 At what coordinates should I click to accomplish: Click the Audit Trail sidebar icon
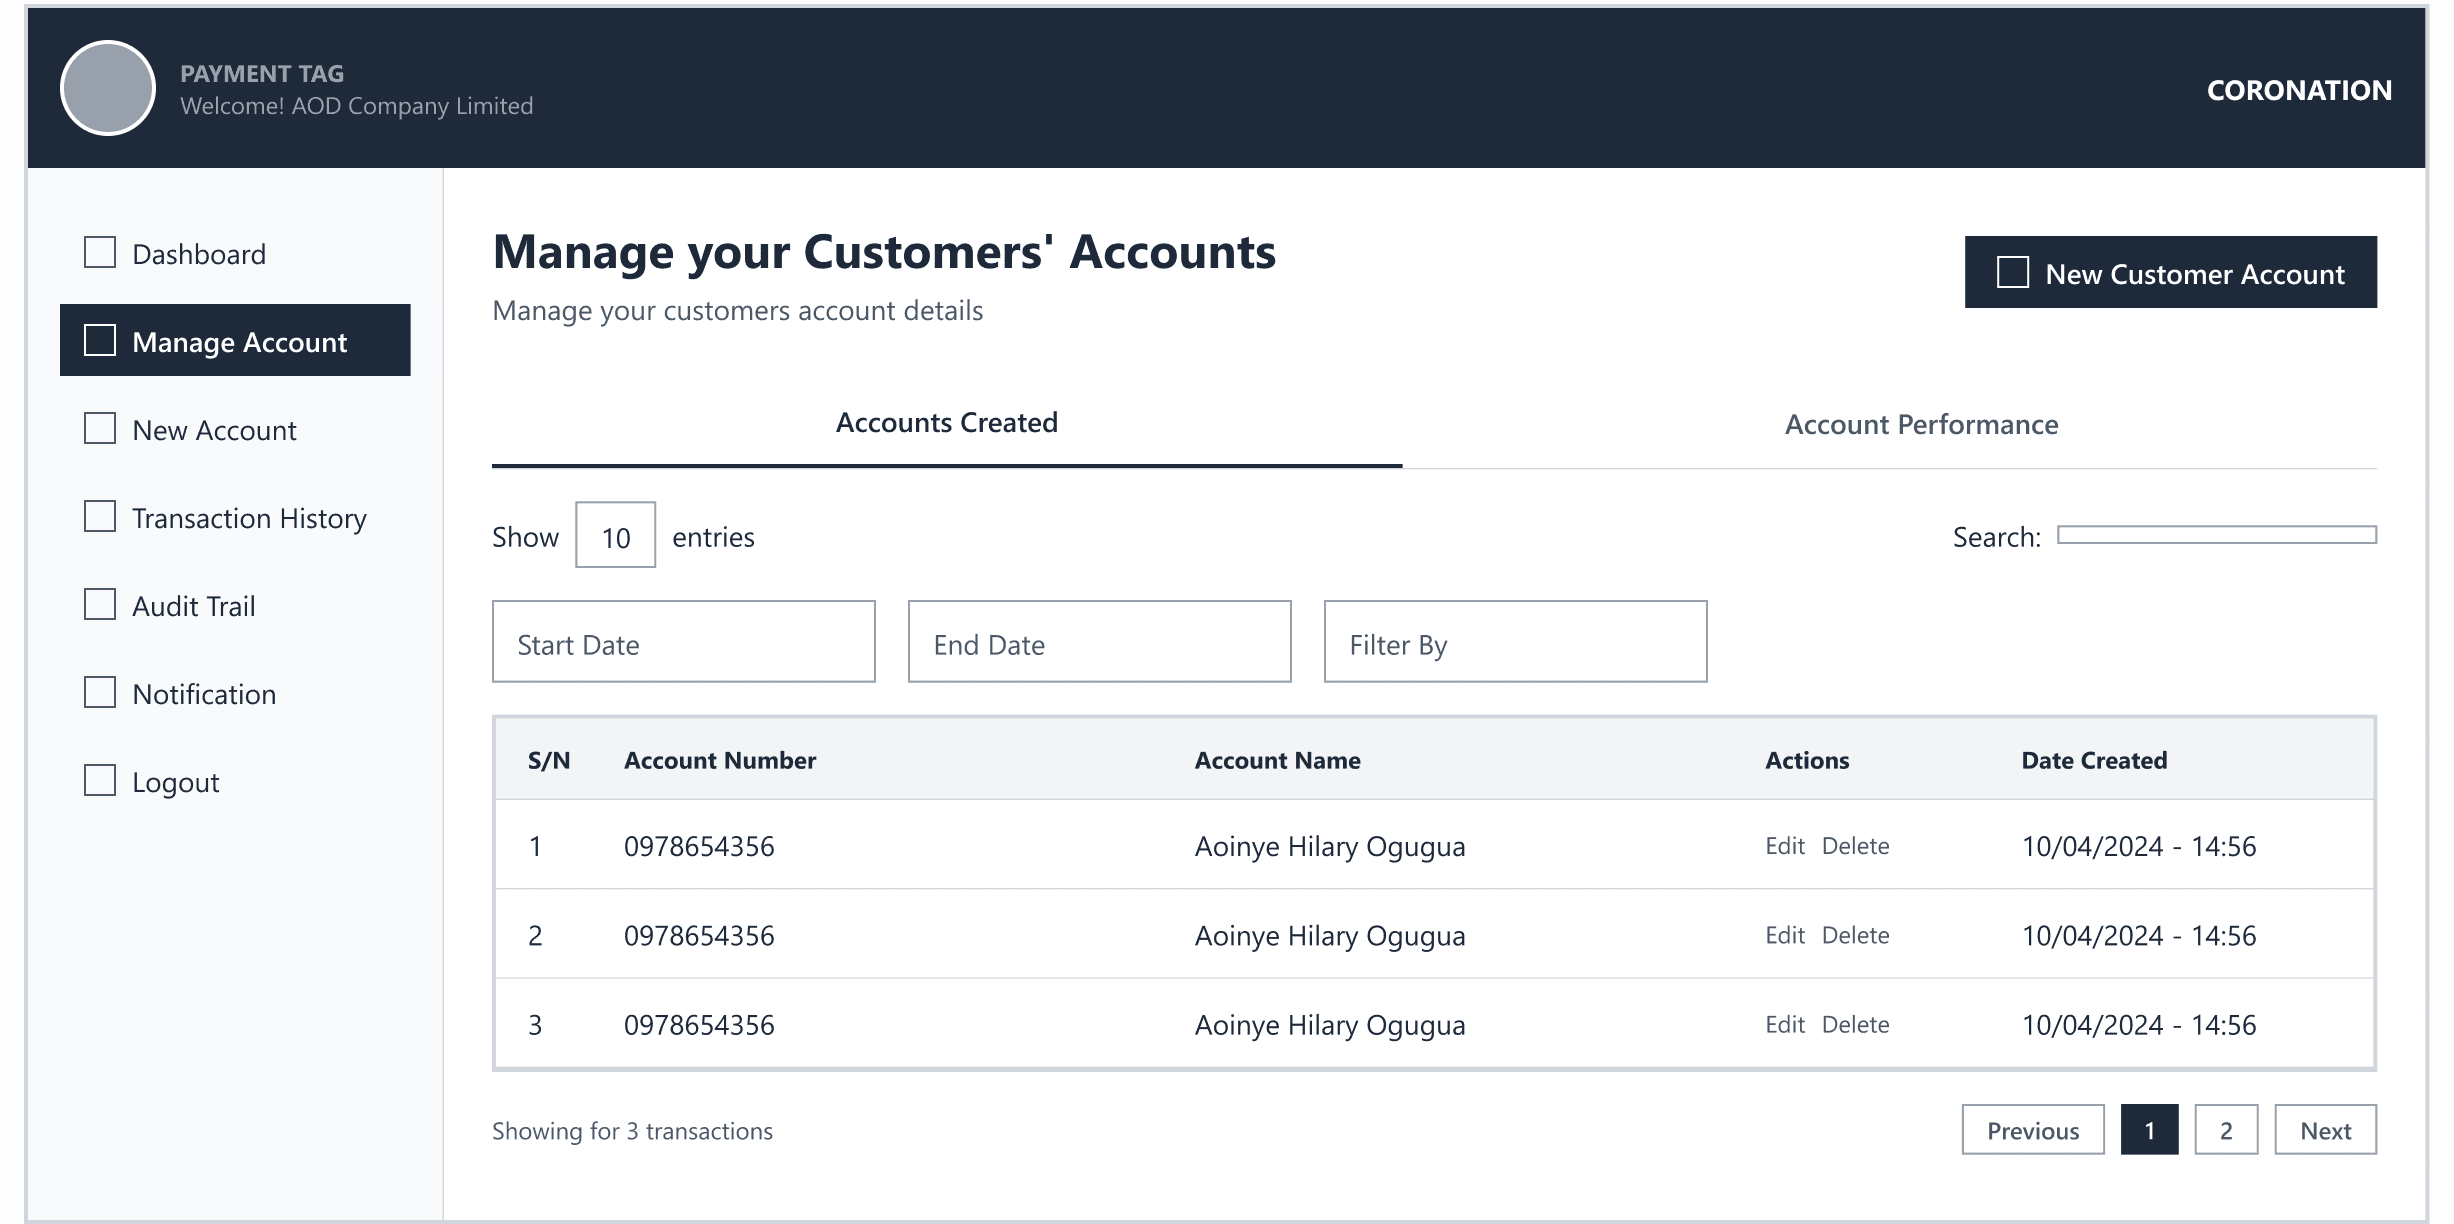(x=100, y=604)
